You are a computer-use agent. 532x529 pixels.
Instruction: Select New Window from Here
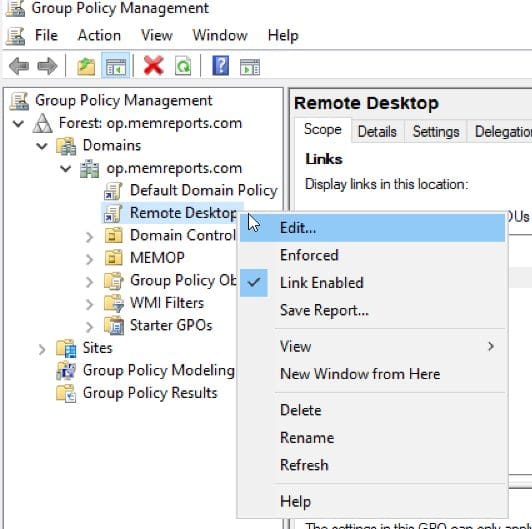click(372, 374)
